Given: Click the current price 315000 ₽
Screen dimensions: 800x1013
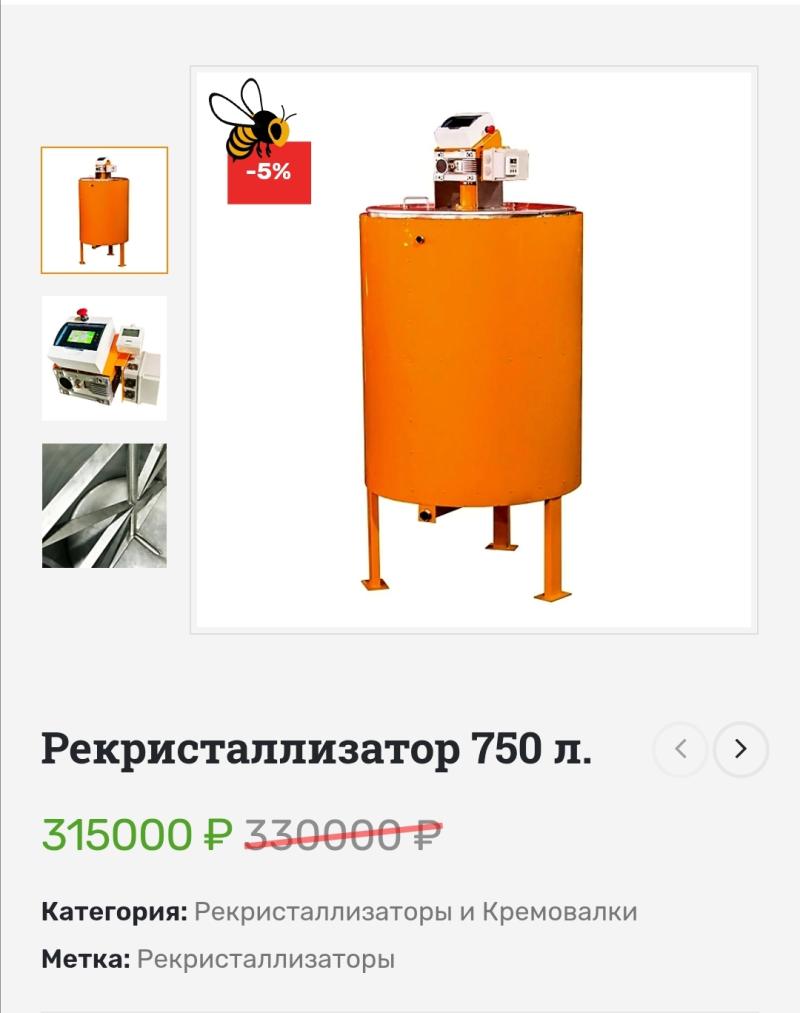Looking at the screenshot, I should pyautogui.click(x=137, y=834).
